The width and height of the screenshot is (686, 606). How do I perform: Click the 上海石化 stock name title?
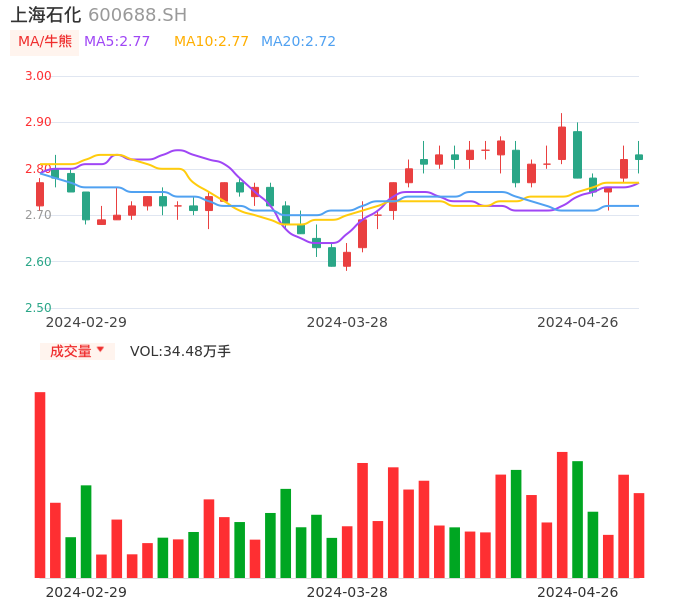(x=45, y=15)
